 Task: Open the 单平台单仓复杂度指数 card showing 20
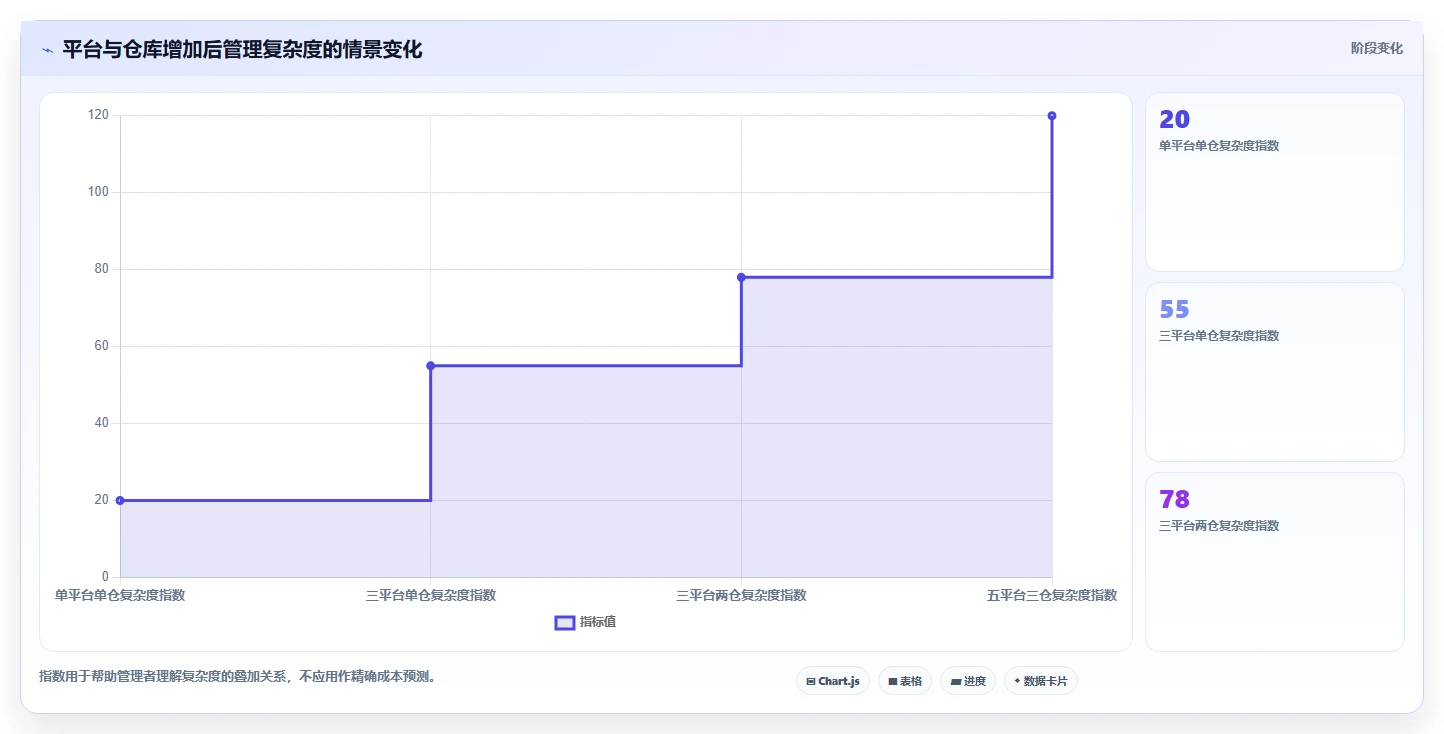pos(1274,182)
